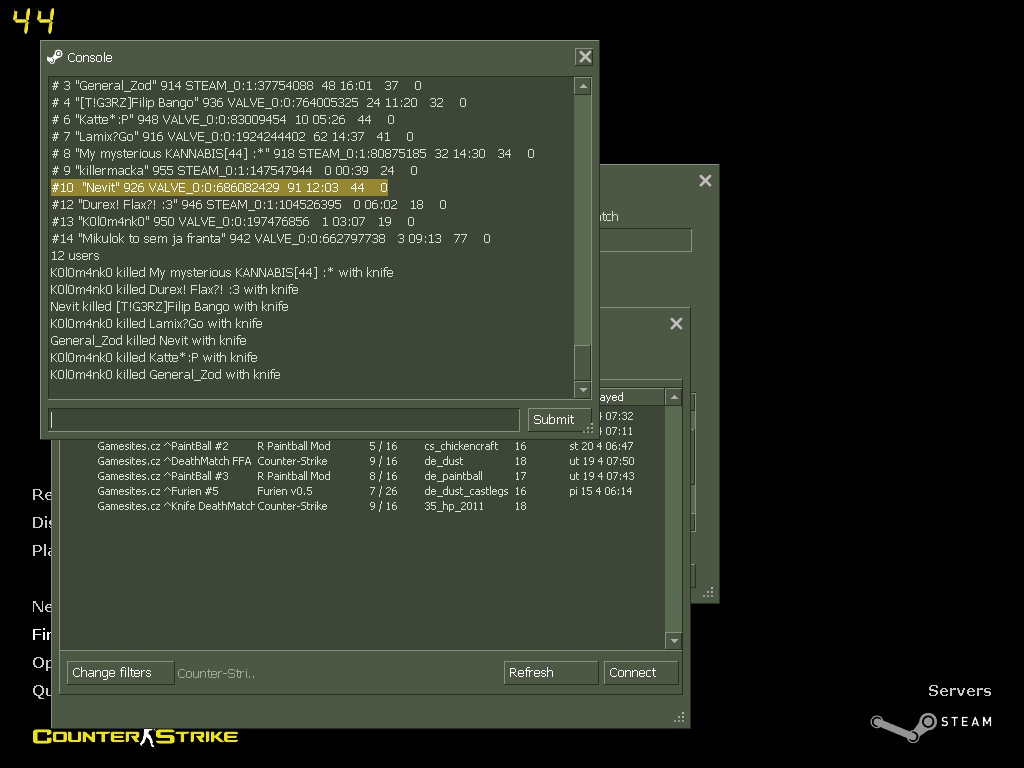Click the Connect button
Screen dimensions: 1024x768
[641, 673]
